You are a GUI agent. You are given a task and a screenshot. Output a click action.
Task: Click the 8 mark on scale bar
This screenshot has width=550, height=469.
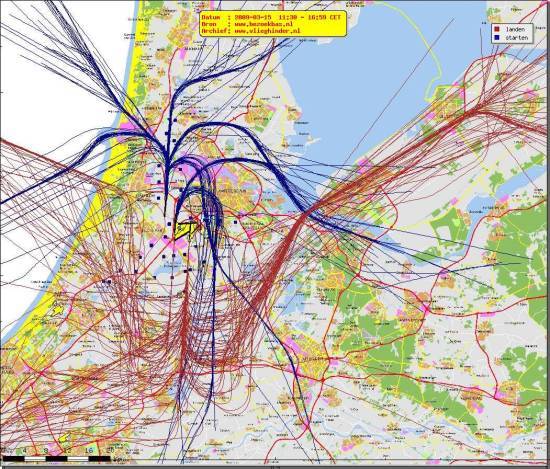click(46, 450)
